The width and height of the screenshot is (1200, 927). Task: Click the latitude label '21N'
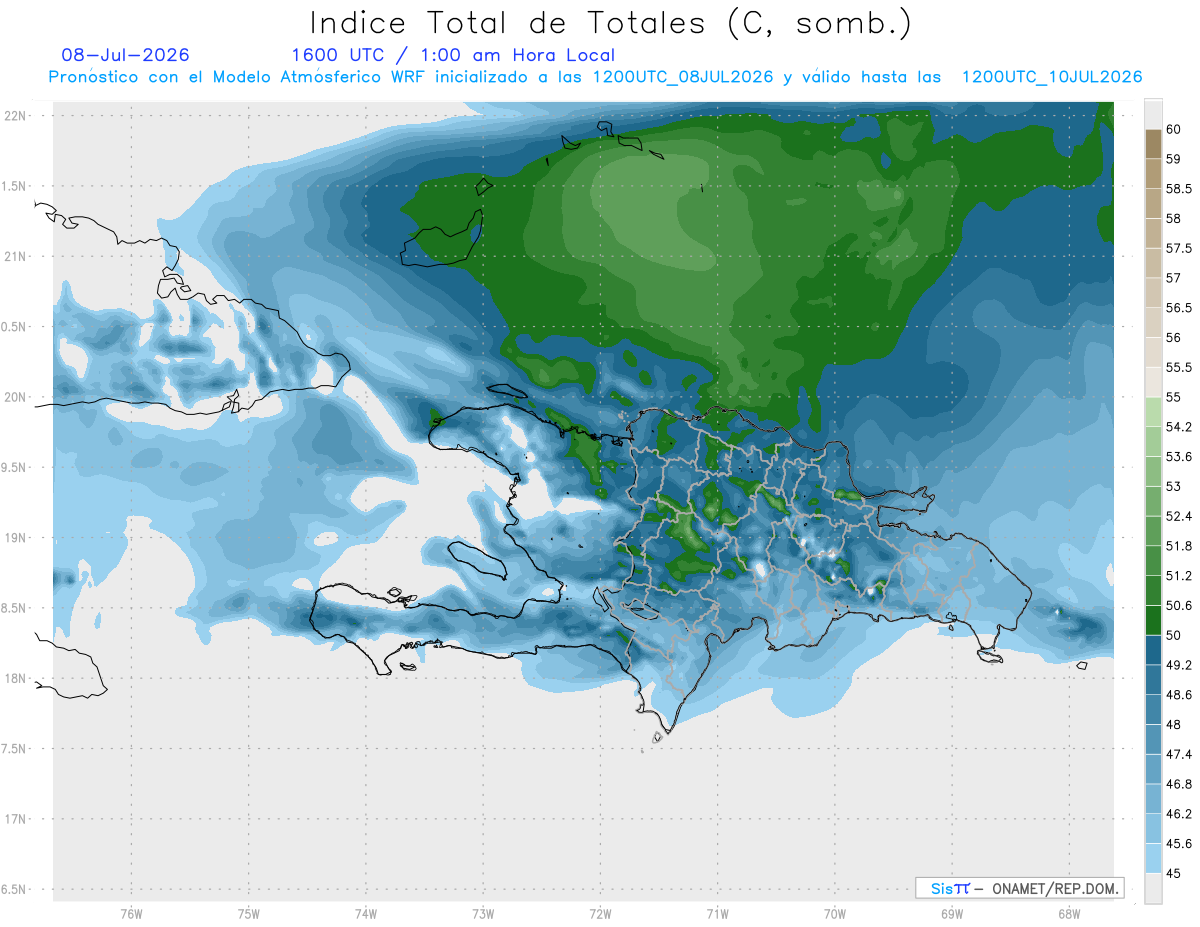[x=16, y=256]
